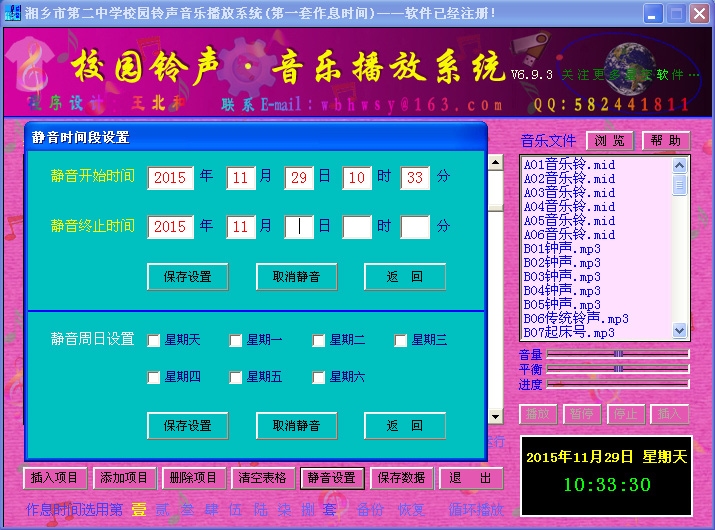The height and width of the screenshot is (530, 715).
Task: Click the empty mute end day field
Action: pos(299,227)
